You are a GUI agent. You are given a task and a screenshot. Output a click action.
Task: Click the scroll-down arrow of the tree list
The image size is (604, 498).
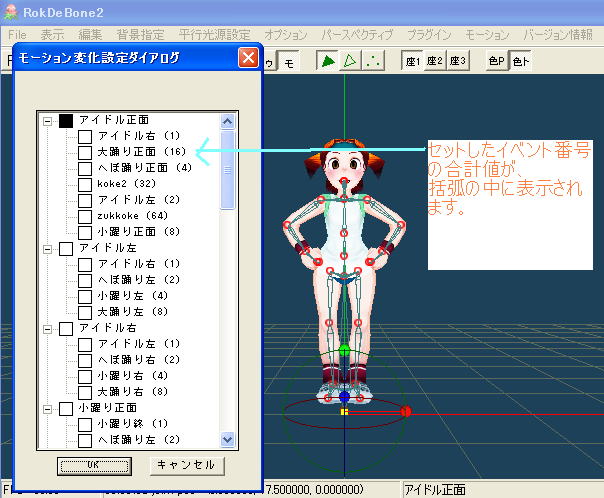tap(227, 438)
